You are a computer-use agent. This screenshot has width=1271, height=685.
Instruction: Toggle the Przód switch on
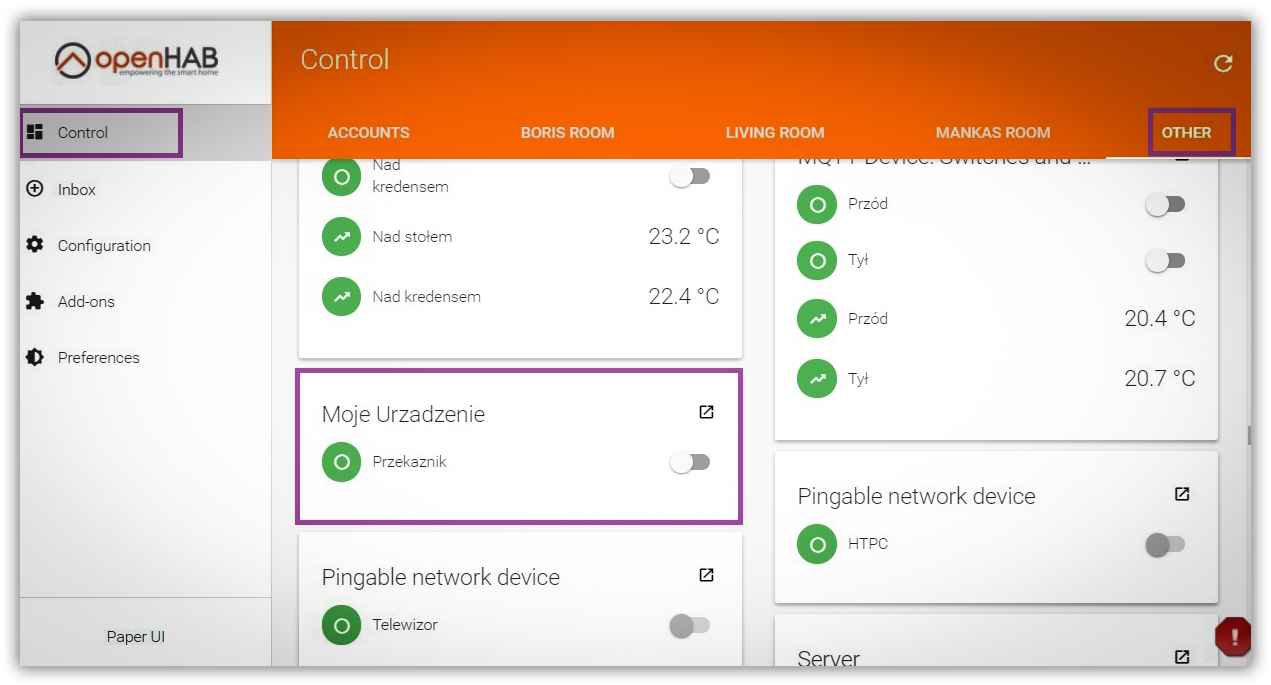pyautogui.click(x=1165, y=204)
